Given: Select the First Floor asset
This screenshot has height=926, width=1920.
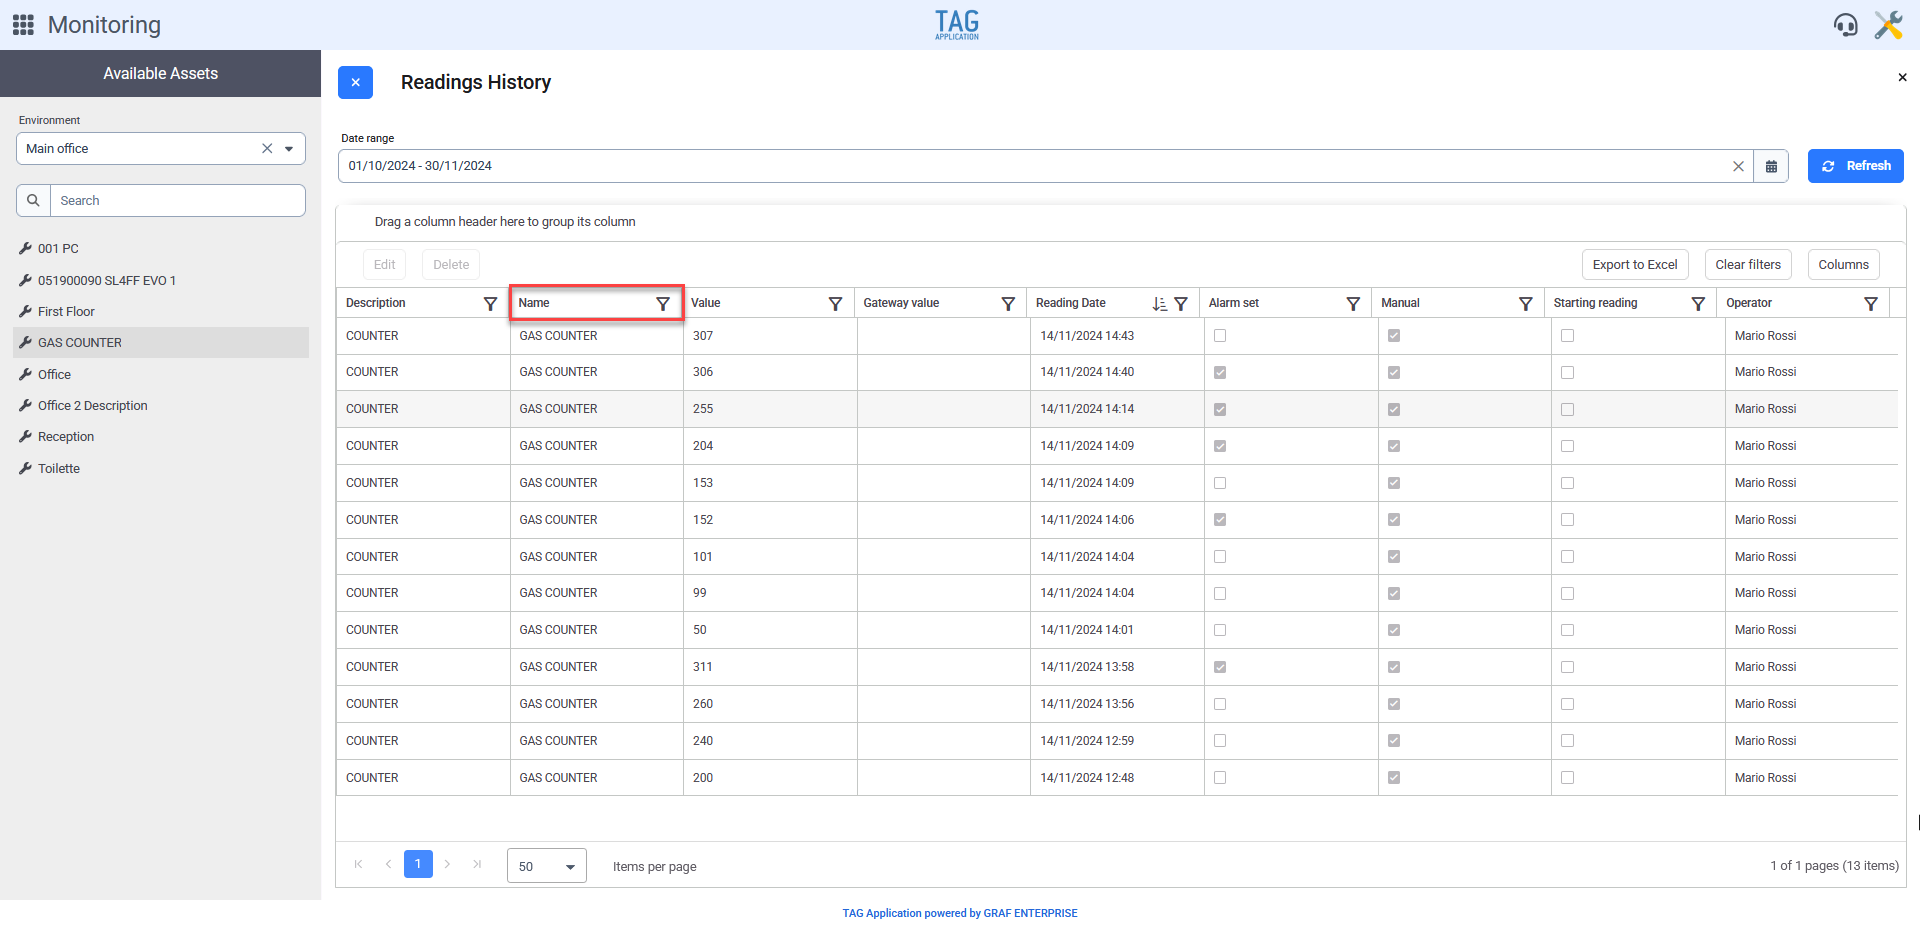Looking at the screenshot, I should 160,312.
